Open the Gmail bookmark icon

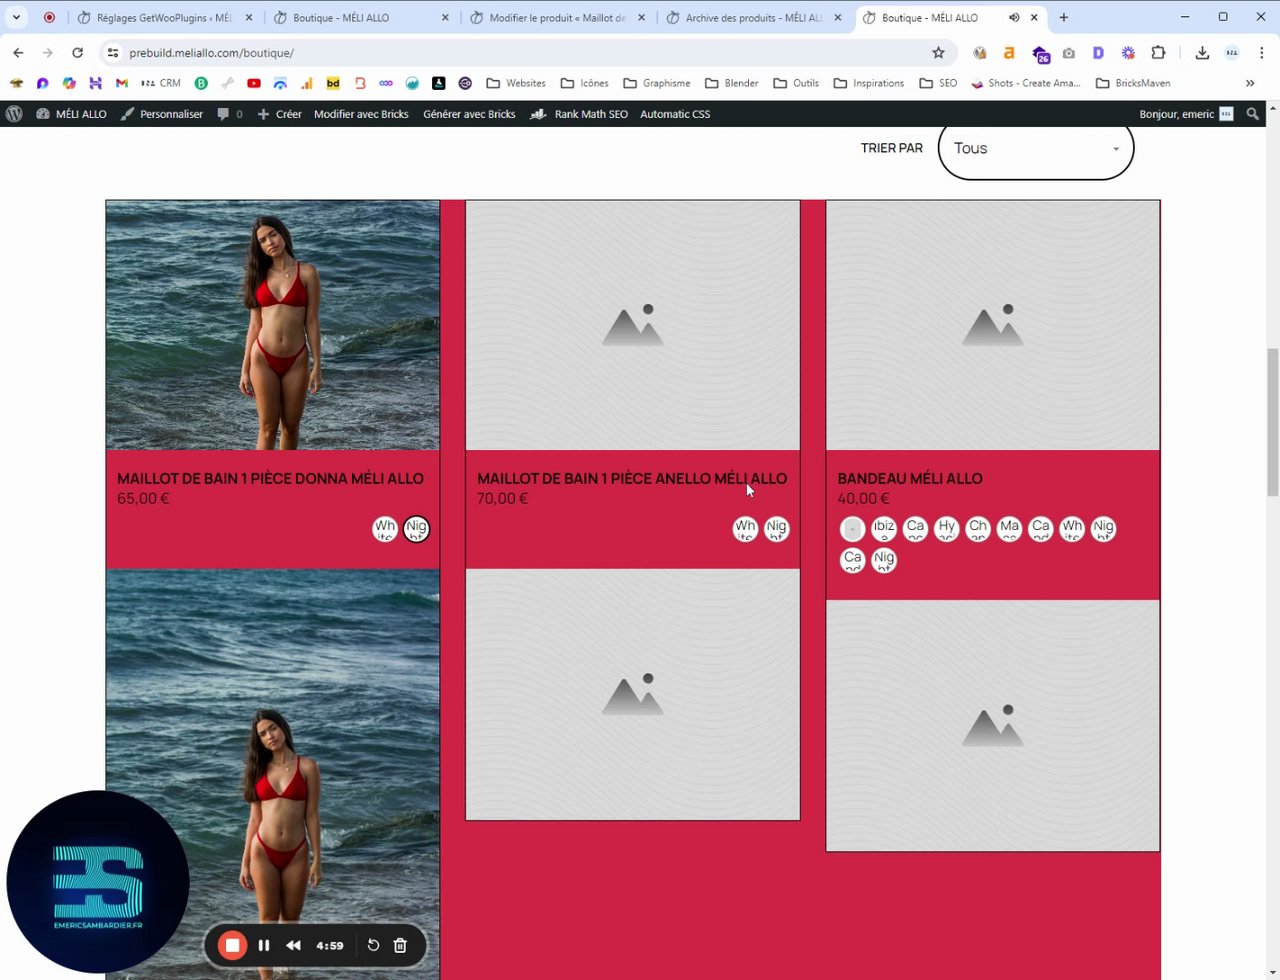122,83
